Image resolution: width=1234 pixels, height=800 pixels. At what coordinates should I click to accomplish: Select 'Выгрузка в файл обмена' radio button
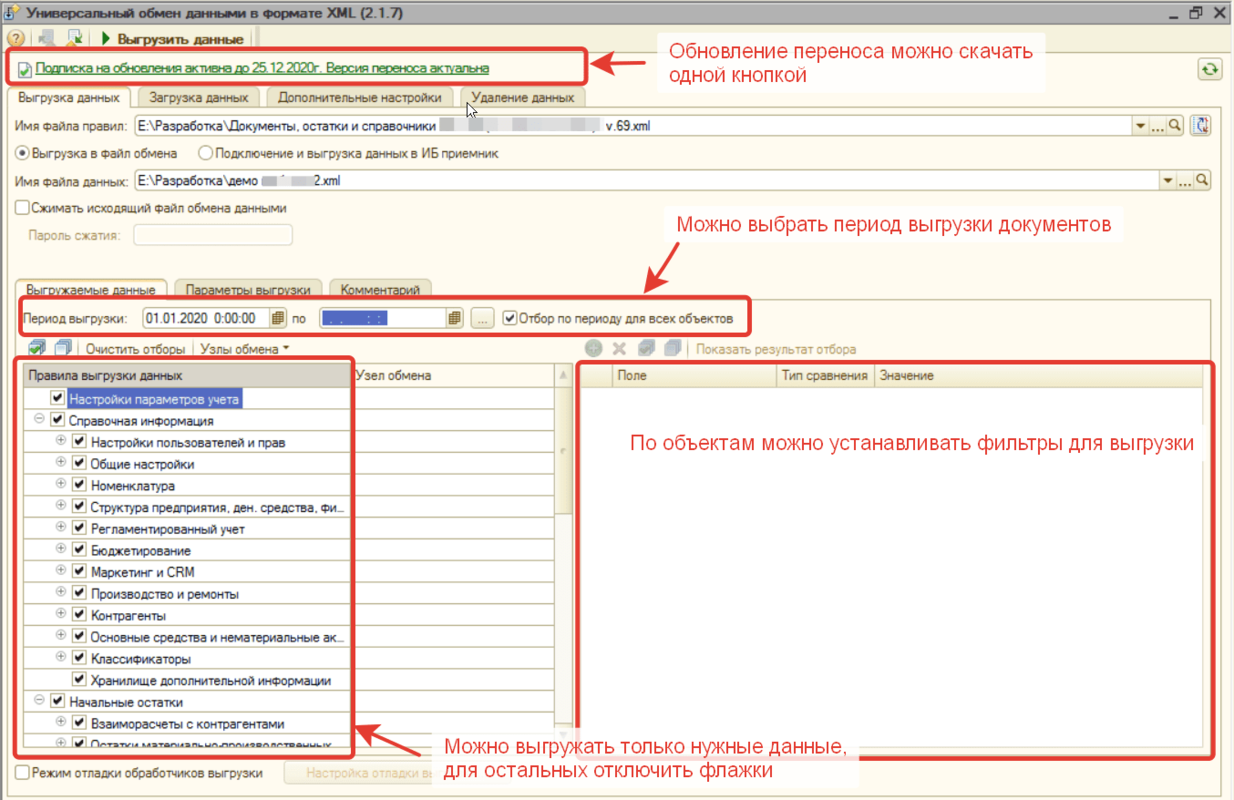click(22, 154)
